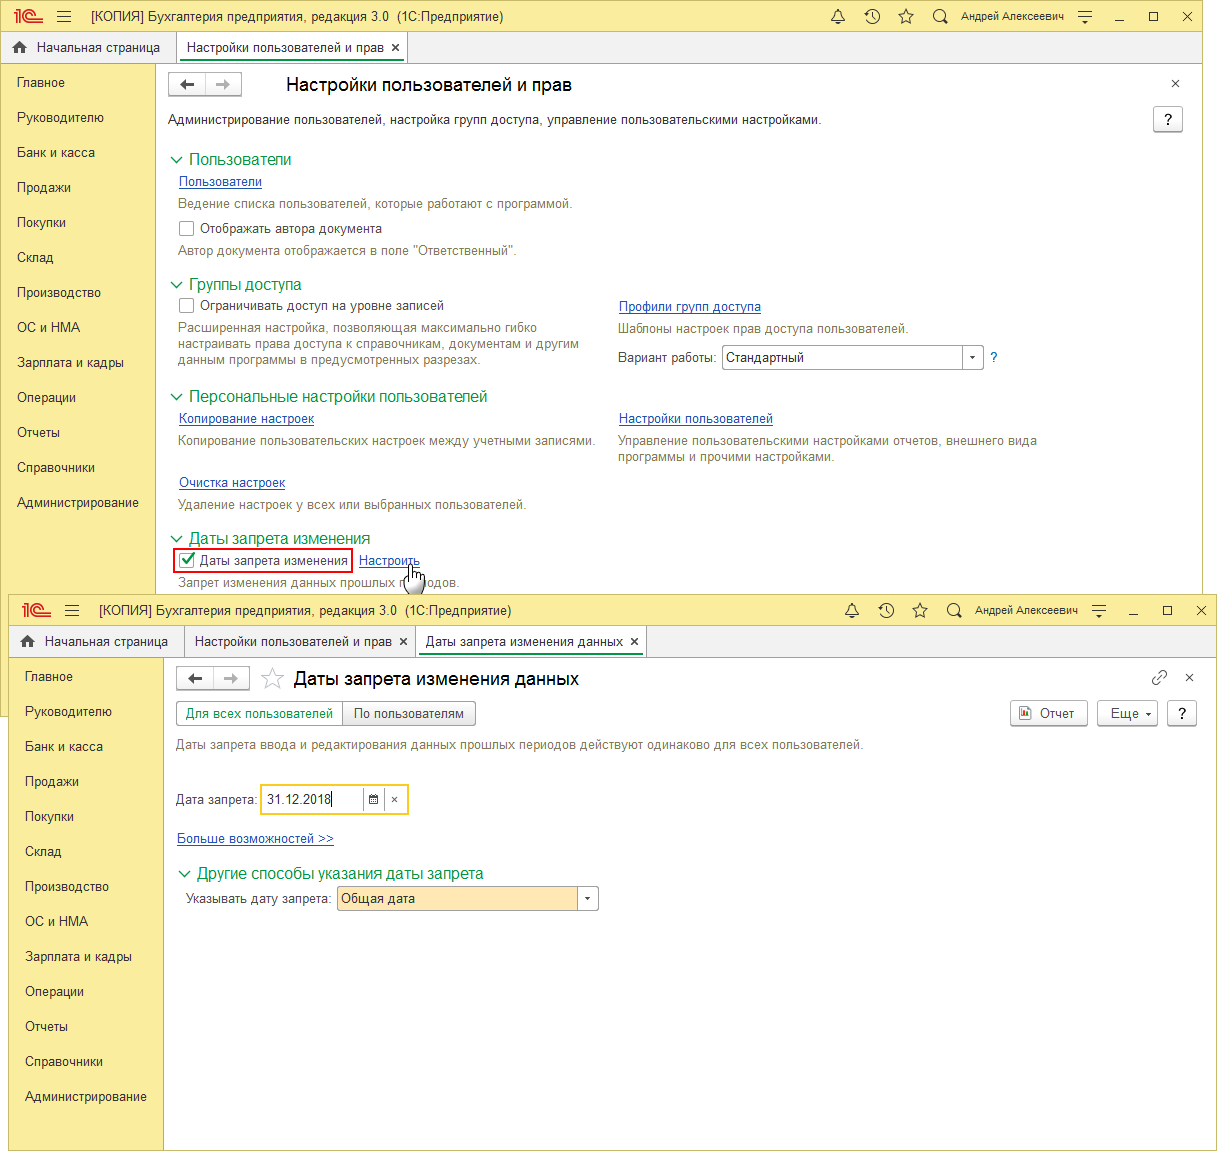
Task: Collapse Другие способы указания даты запрета
Action: click(185, 874)
